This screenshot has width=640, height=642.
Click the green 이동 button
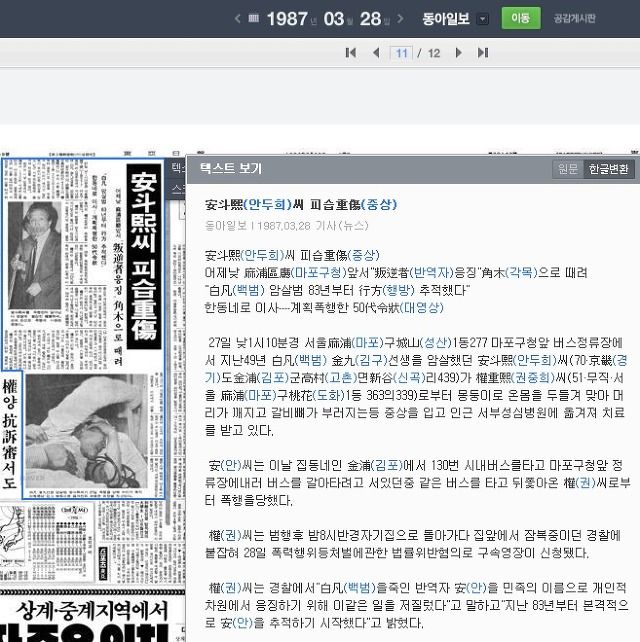coord(521,18)
